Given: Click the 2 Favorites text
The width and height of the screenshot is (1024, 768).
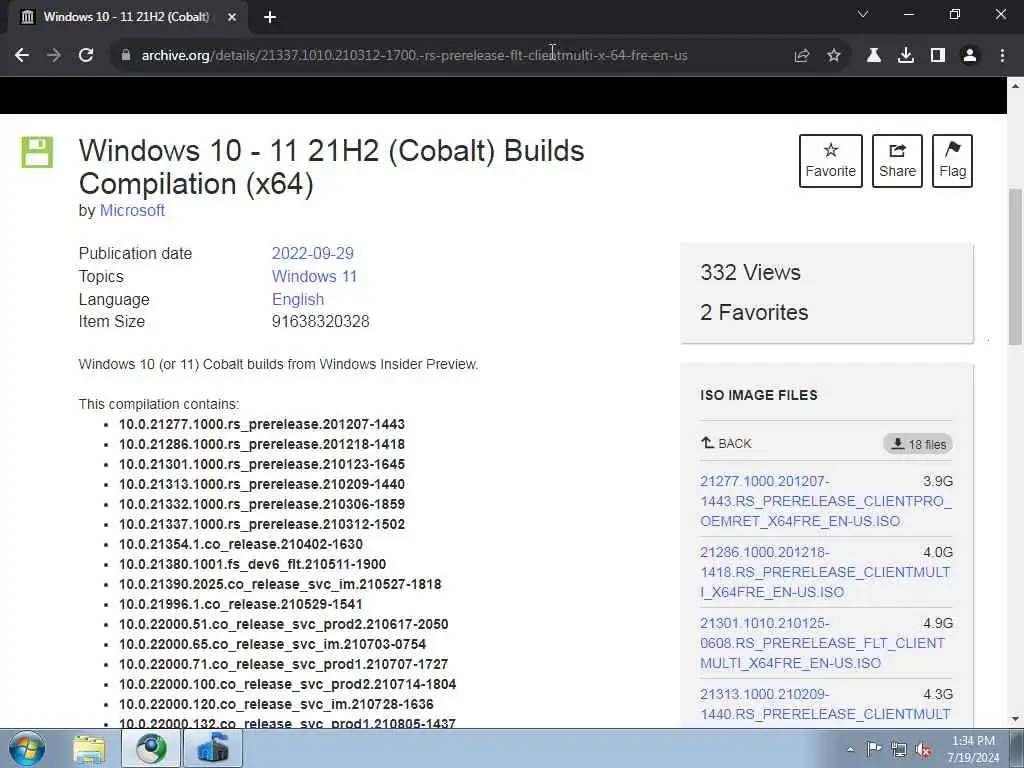Looking at the screenshot, I should click(x=754, y=312).
